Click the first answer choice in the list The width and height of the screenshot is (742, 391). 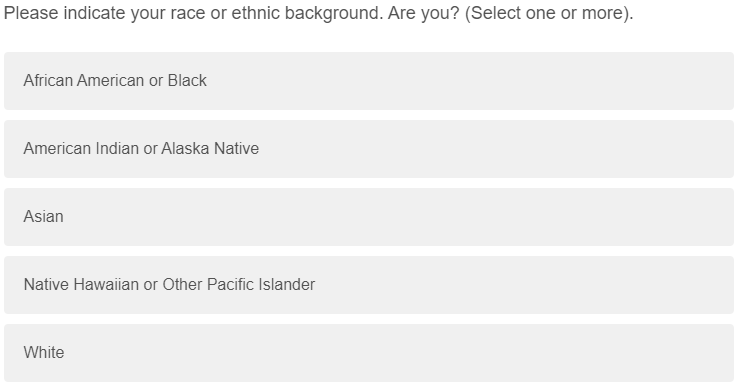click(369, 81)
